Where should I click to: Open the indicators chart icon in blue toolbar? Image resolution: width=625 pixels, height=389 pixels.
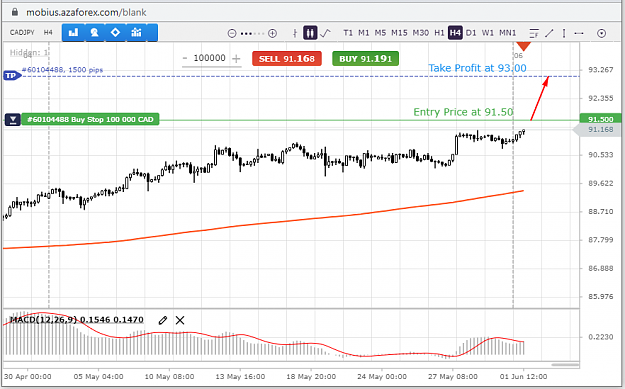pyautogui.click(x=136, y=33)
